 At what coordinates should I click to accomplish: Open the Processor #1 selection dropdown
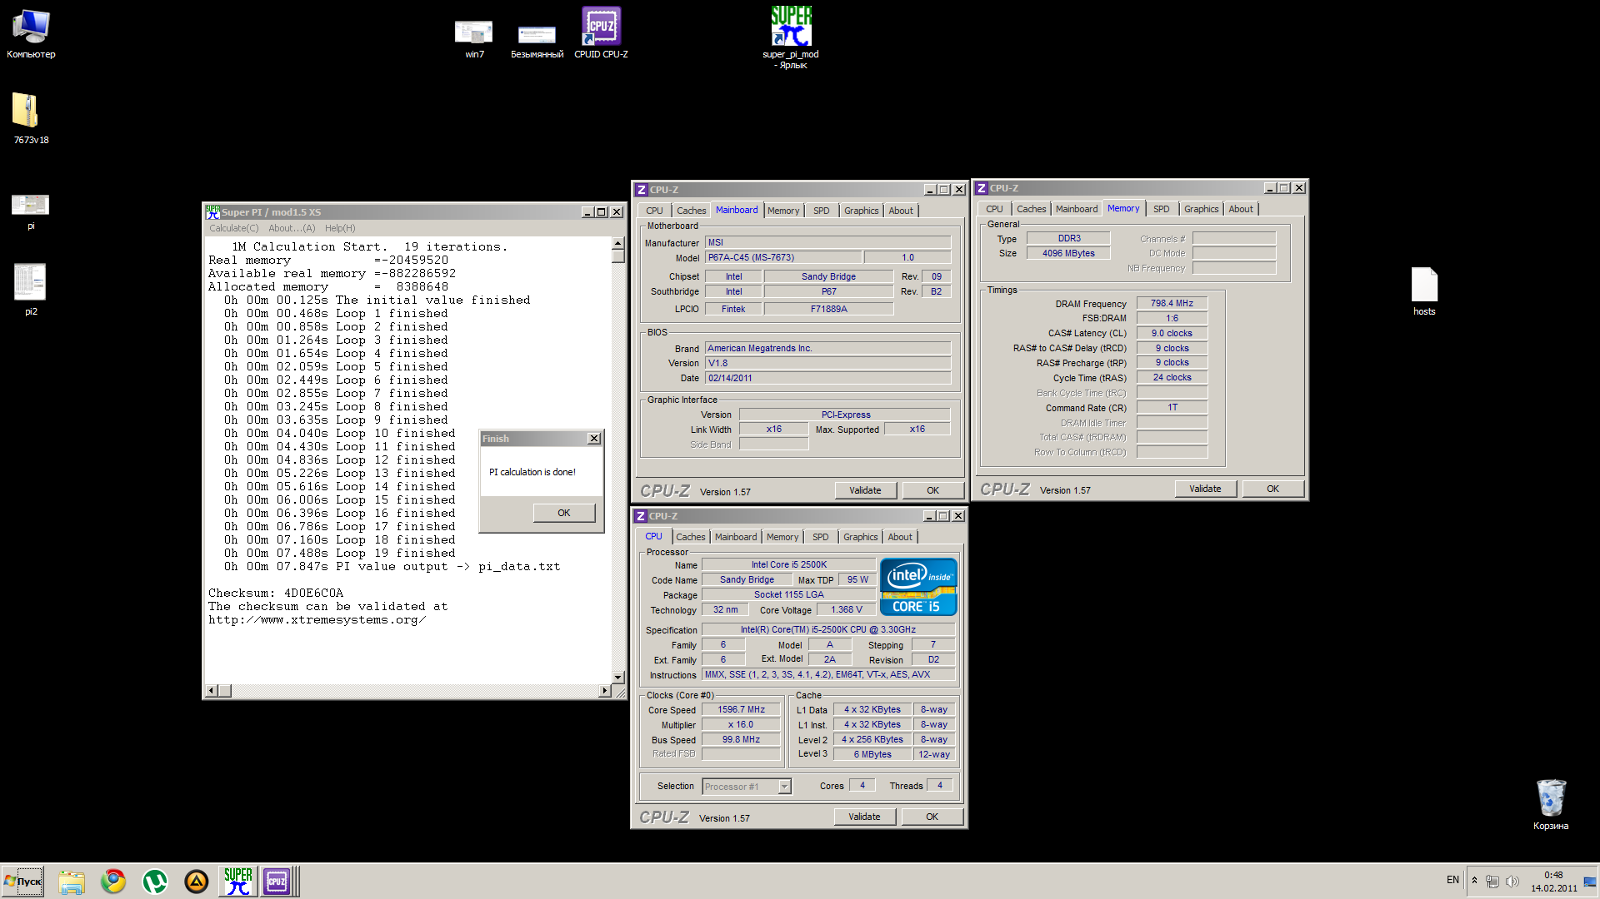(784, 786)
